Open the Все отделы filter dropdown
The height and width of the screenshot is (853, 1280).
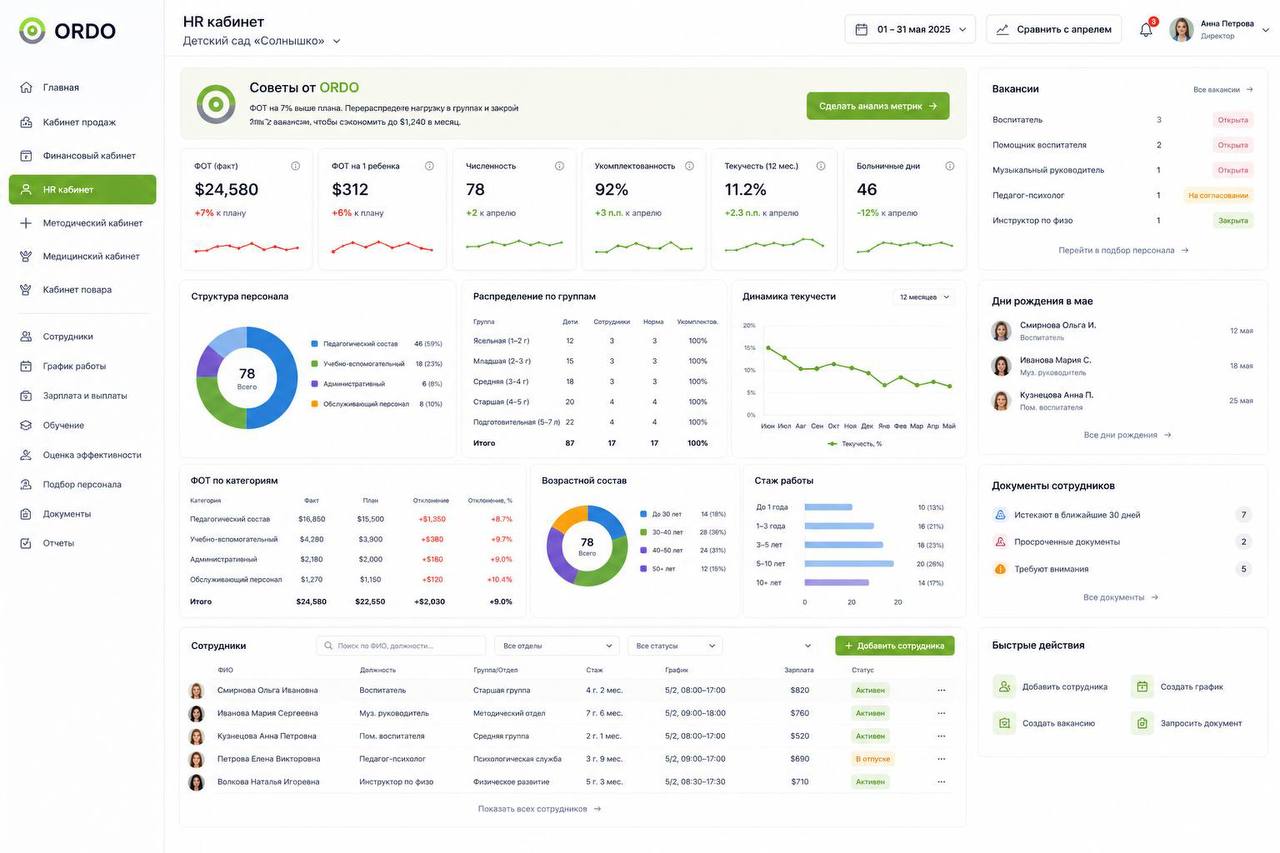pyautogui.click(x=557, y=646)
